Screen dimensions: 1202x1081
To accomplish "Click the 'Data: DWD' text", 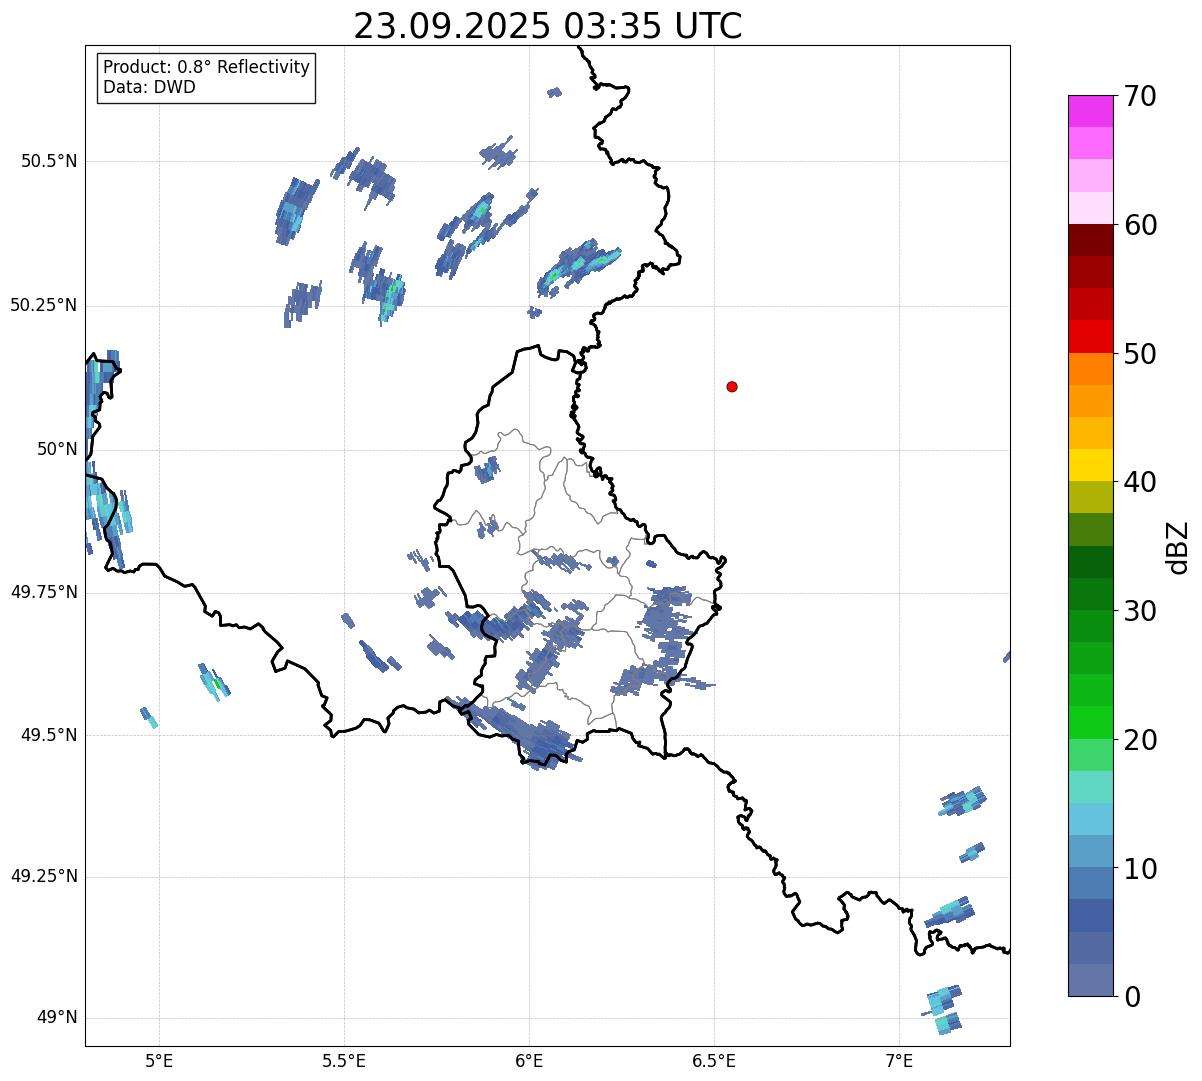I will click(150, 87).
